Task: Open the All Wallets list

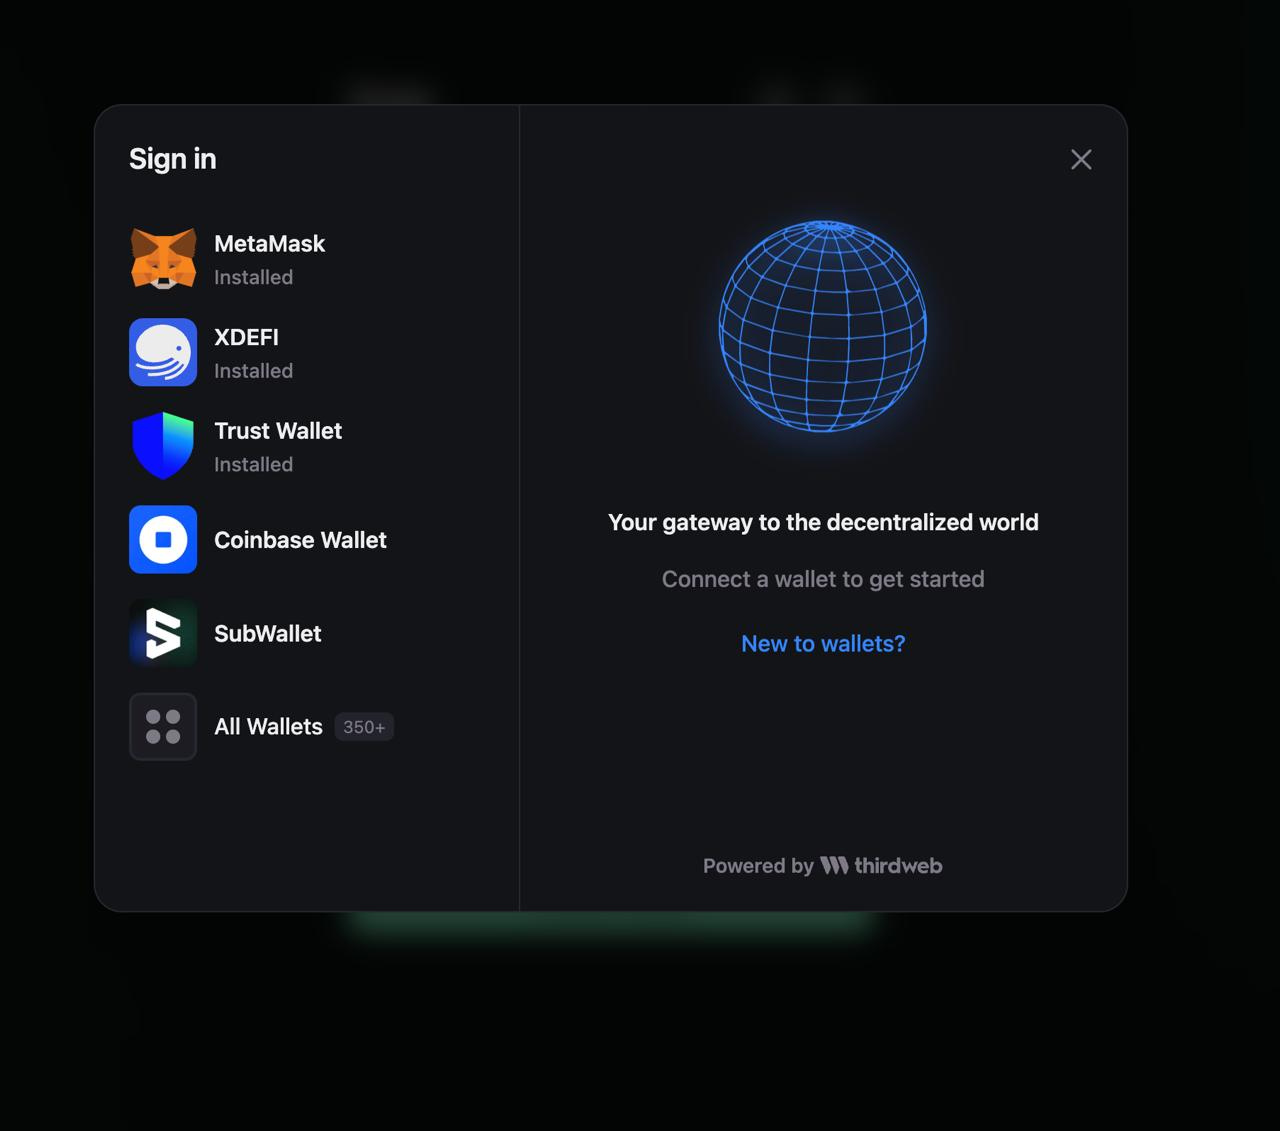Action: pos(268,727)
